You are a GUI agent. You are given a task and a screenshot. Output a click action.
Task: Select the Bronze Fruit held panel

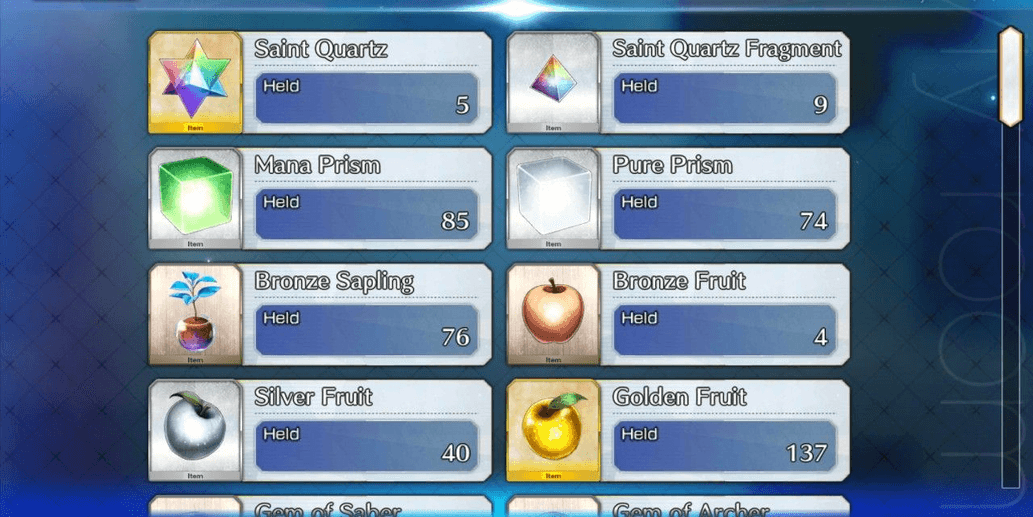point(725,330)
